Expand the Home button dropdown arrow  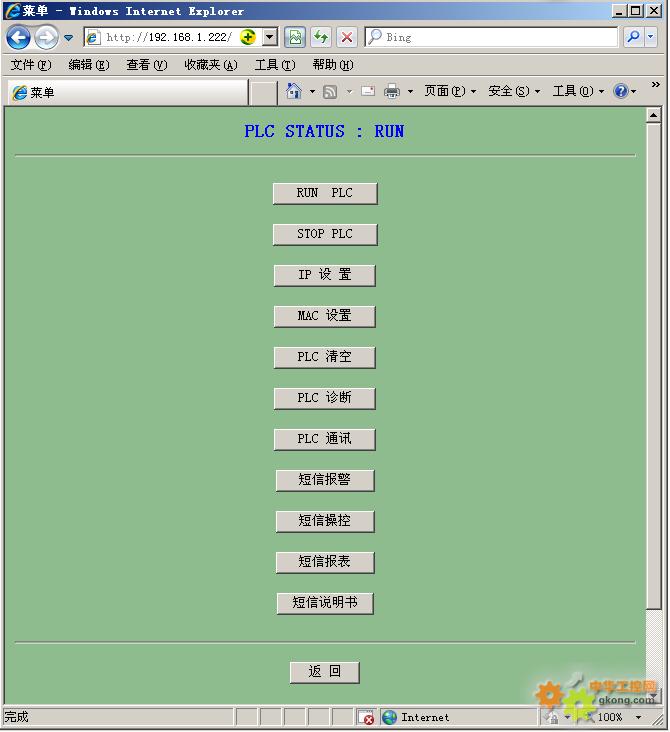[x=312, y=92]
